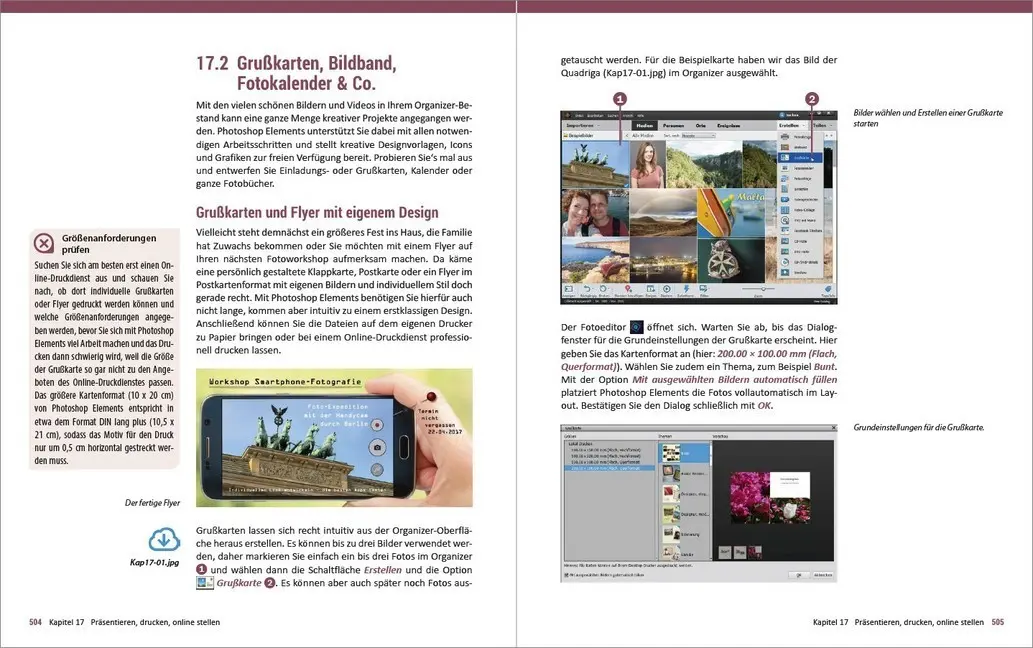Select the highlighted 200.00 × 100.00 mm size
This screenshot has height=648, width=1033.
click(609, 468)
